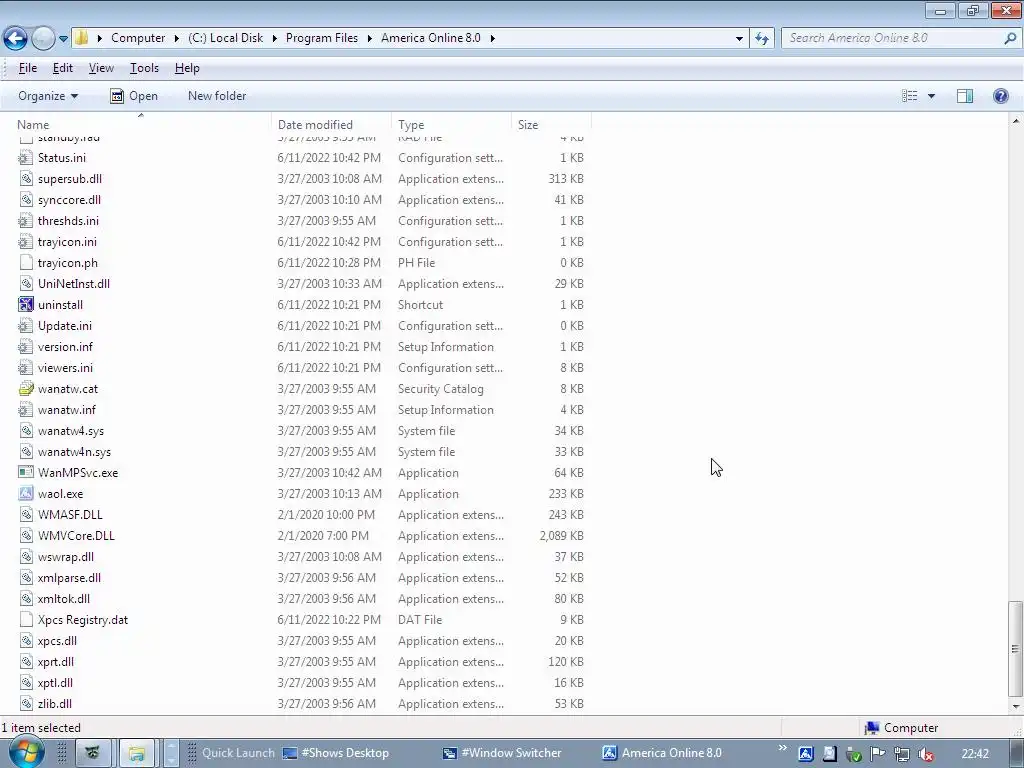1024x768 pixels.
Task: Select the Xpcs Registry.dat file icon
Action: (x=25, y=620)
